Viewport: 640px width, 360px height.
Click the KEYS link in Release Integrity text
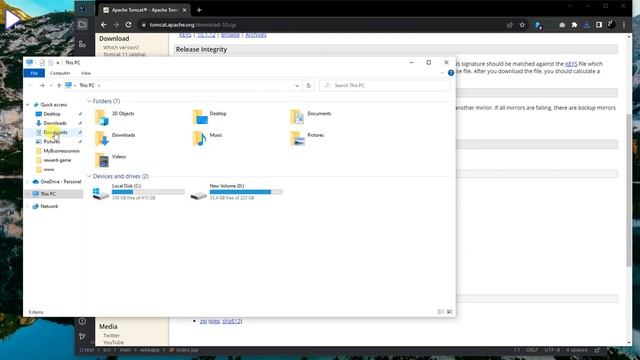pos(571,64)
